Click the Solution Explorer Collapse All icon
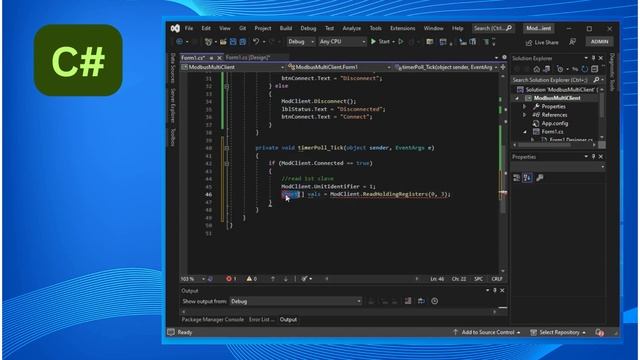The height and width of the screenshot is (360, 640). pyautogui.click(x=595, y=69)
